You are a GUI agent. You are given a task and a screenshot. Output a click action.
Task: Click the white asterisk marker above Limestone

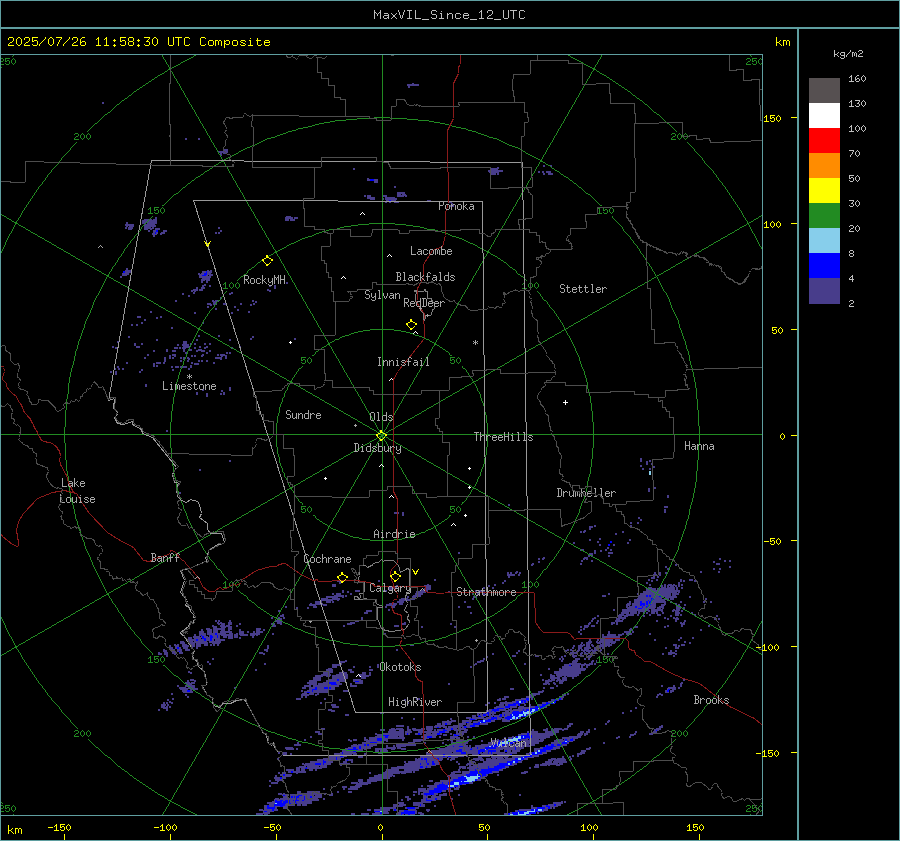pos(189,377)
